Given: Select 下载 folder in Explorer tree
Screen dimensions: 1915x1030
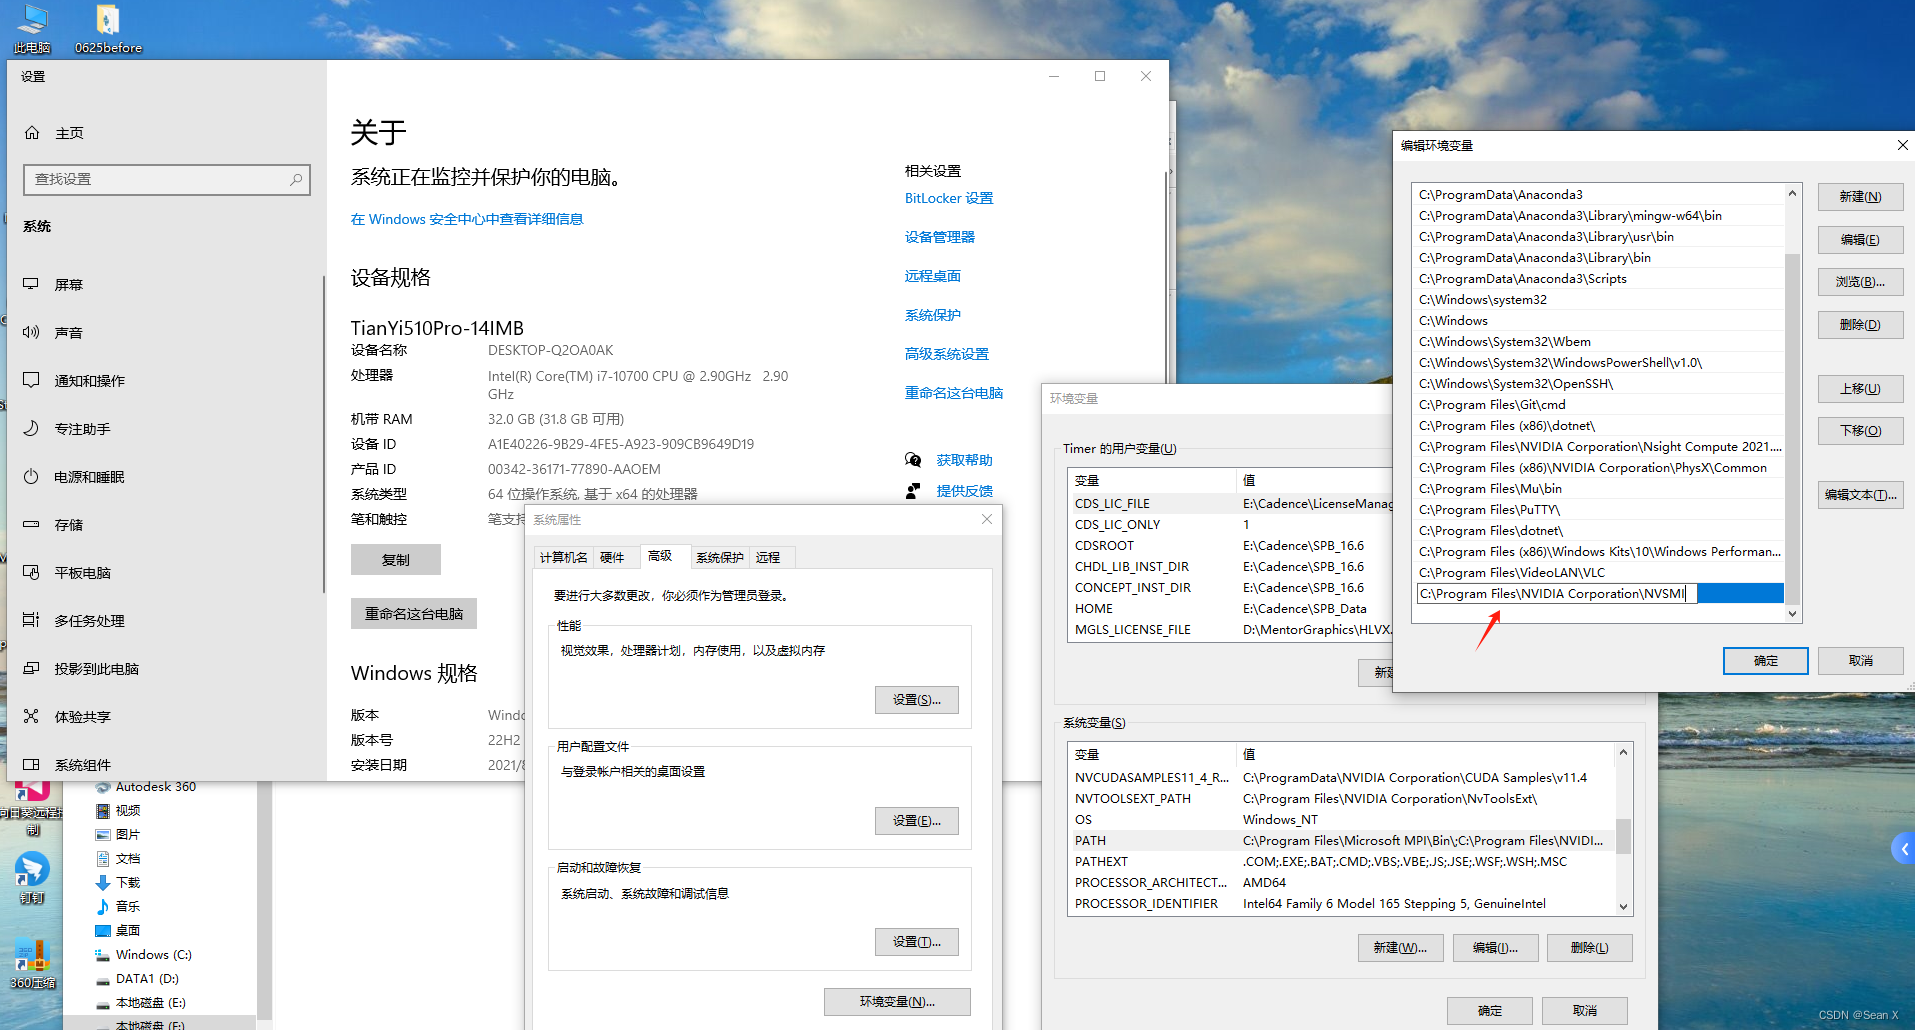Looking at the screenshot, I should [117, 883].
